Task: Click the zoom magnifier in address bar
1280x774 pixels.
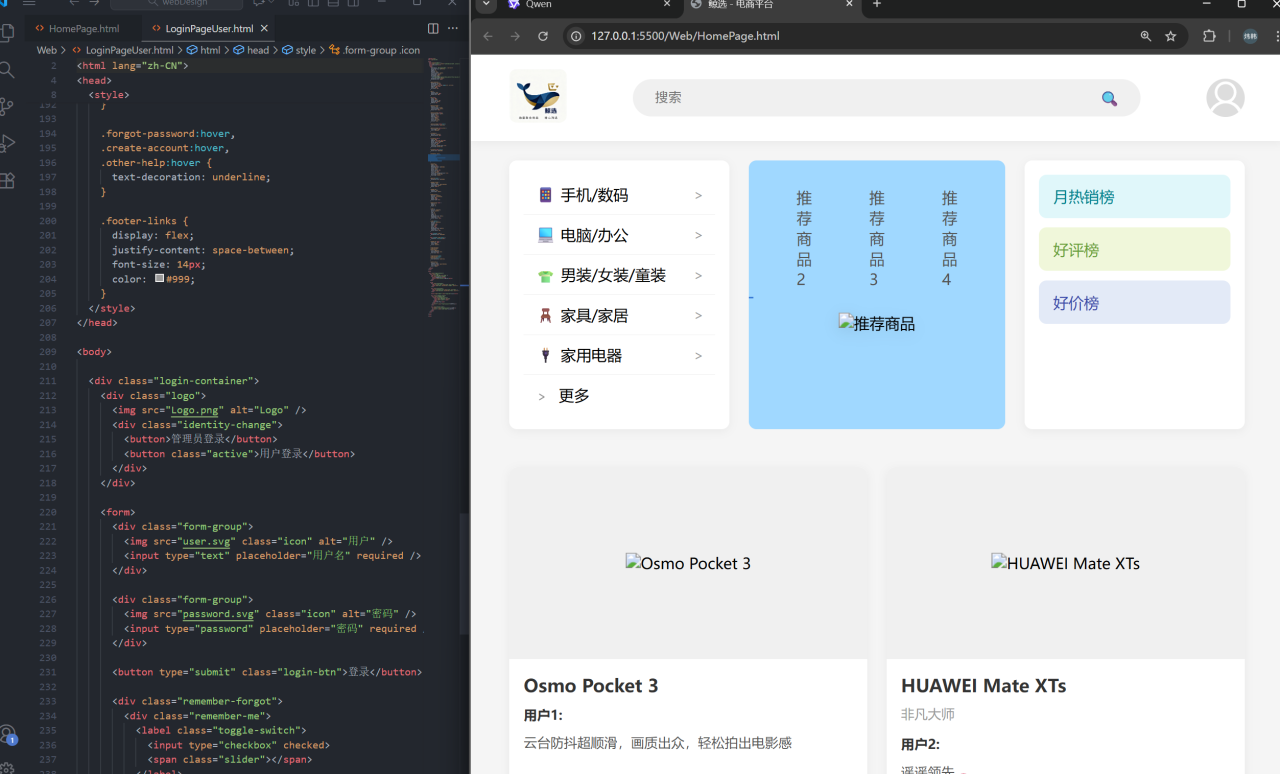Action: click(x=1146, y=36)
